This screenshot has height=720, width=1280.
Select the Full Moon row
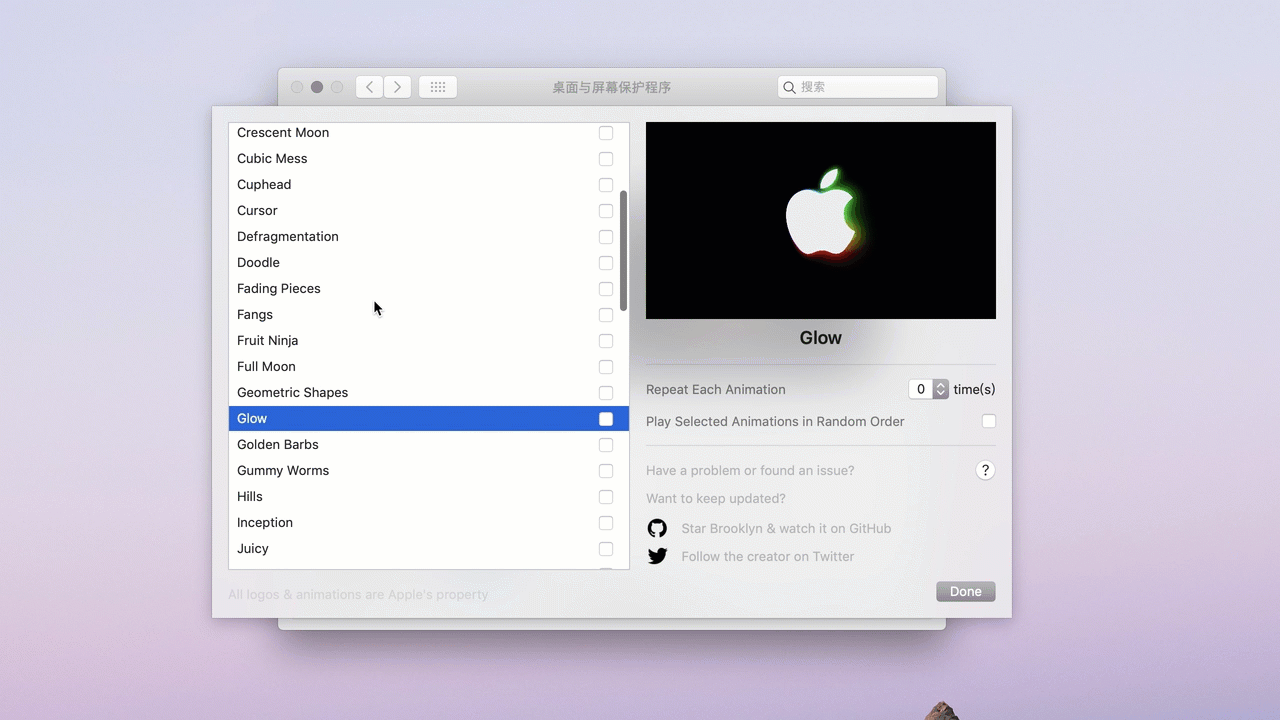click(x=429, y=367)
